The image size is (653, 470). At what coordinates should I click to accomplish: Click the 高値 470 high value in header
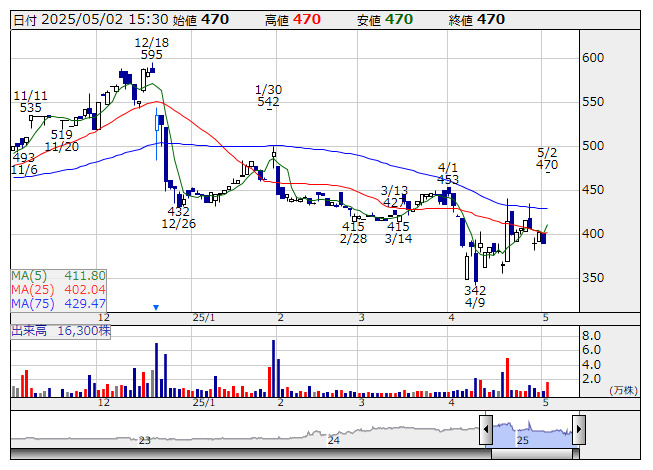click(293, 20)
